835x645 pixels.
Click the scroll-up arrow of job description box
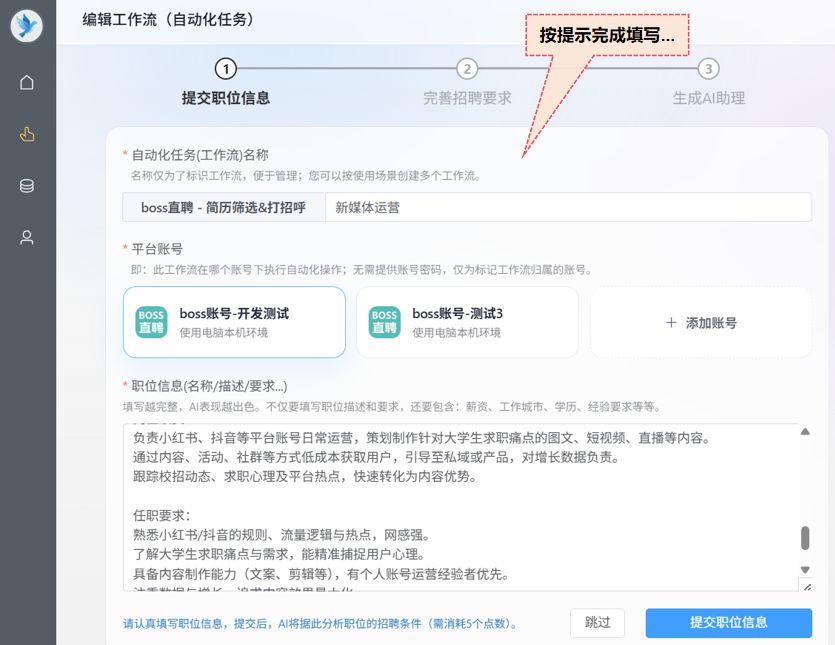pyautogui.click(x=805, y=432)
